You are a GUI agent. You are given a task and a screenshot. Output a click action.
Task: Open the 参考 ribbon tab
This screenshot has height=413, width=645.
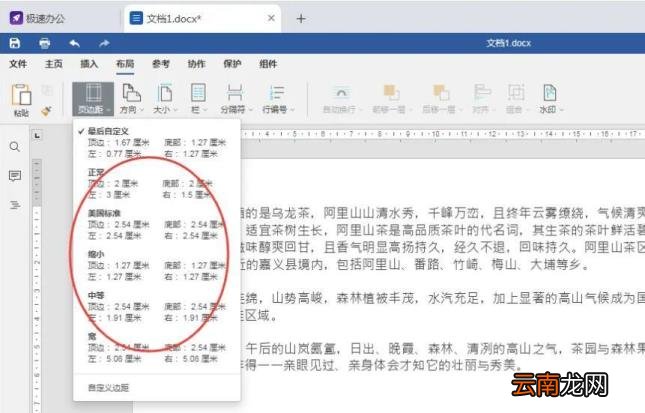161,64
